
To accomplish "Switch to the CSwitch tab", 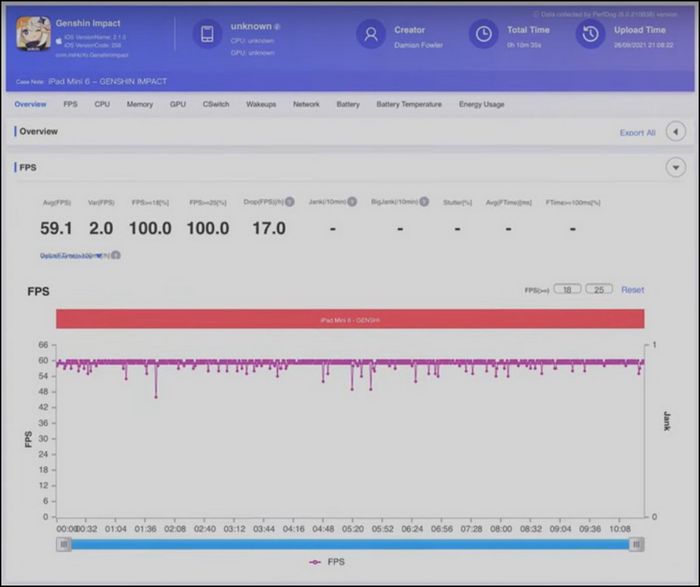I will tap(216, 104).
